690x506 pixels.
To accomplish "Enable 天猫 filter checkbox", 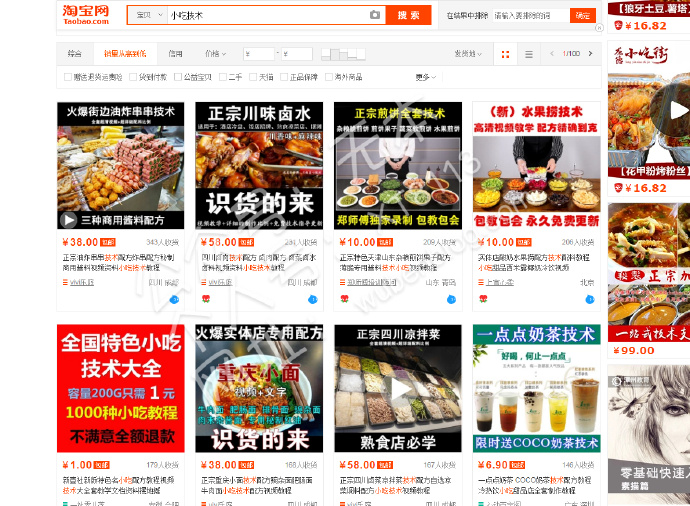I will pyautogui.click(x=253, y=77).
